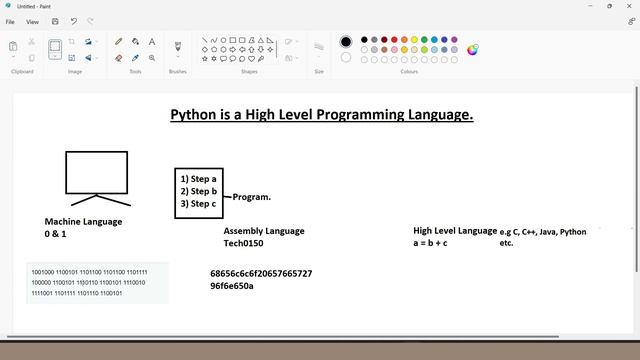The image size is (640, 360).
Task: Click the horizontal scrollbar below the canvas
Action: (x=282, y=337)
